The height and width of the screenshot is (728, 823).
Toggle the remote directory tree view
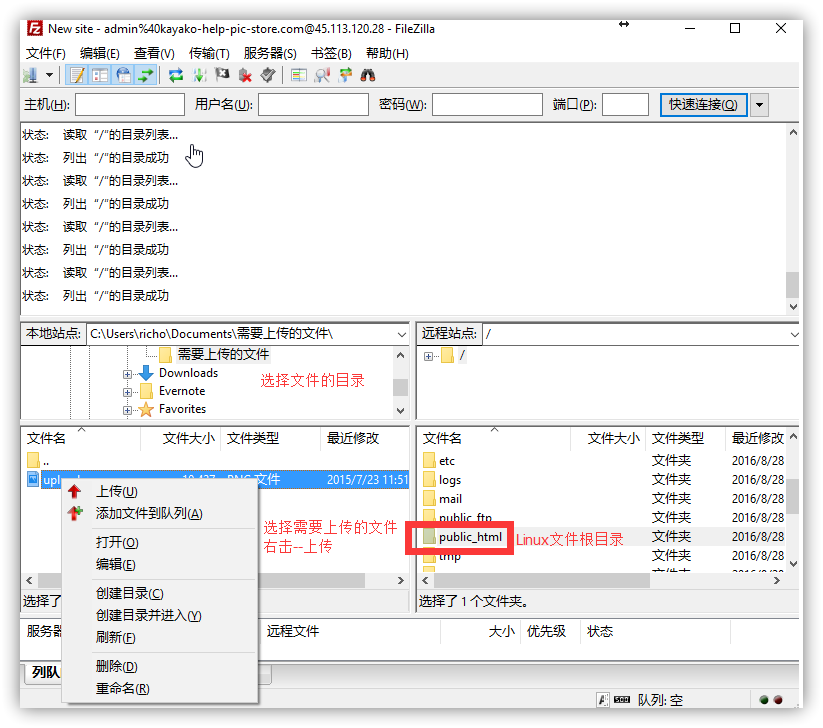click(123, 76)
